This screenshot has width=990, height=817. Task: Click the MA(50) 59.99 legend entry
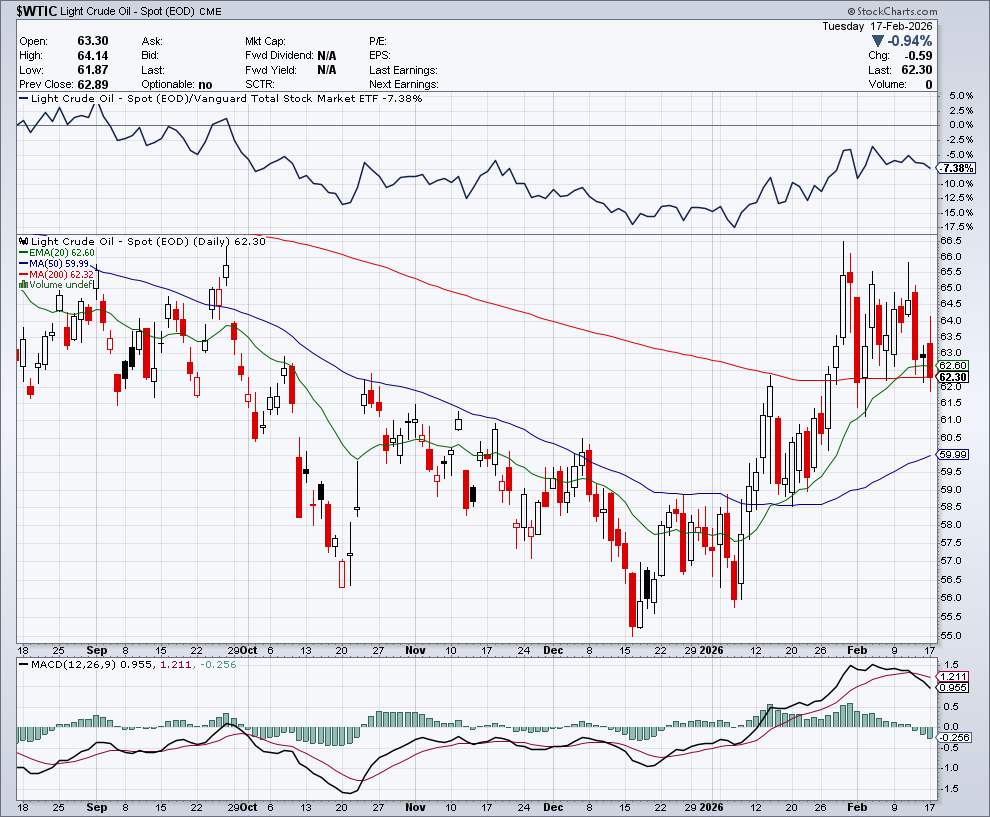(x=54, y=263)
